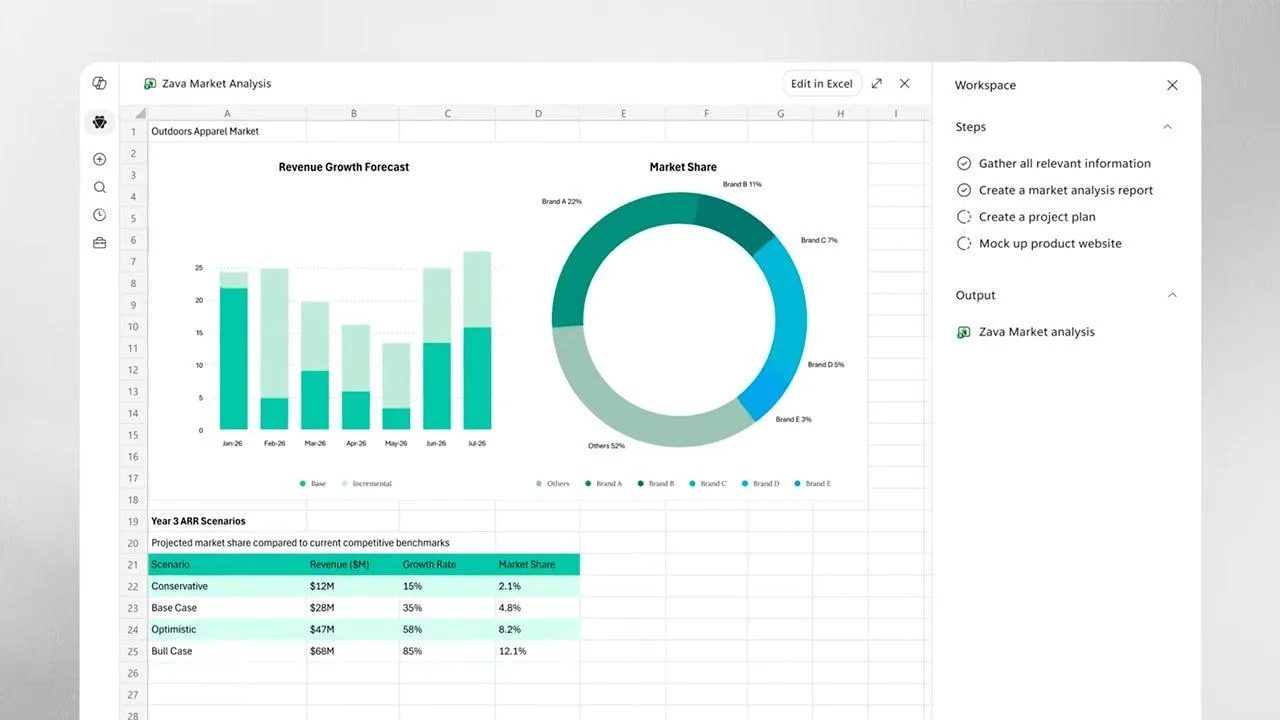
Task: Select the '$28M' revenue cell
Action: coord(353,608)
